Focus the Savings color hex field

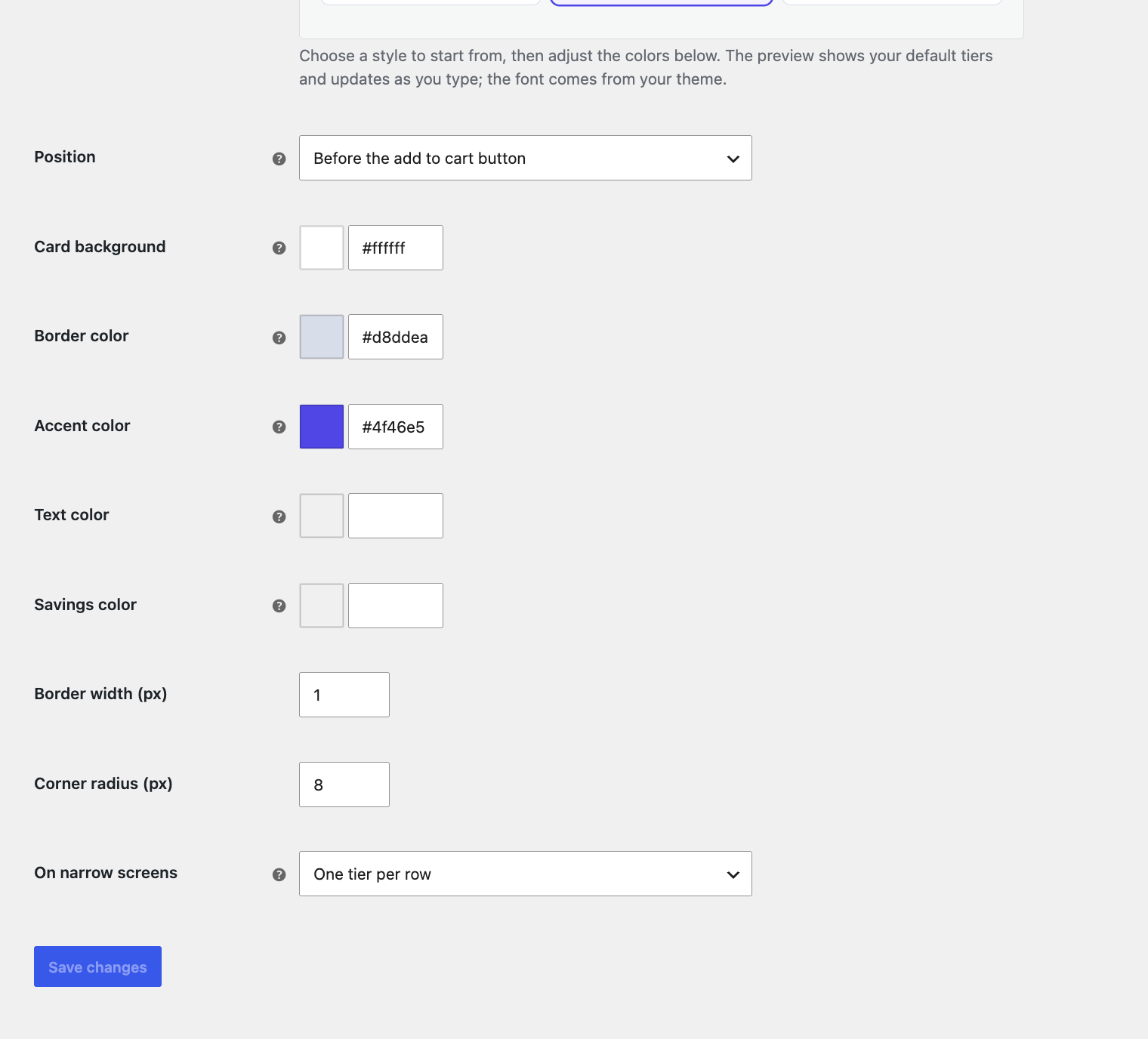[x=395, y=606]
